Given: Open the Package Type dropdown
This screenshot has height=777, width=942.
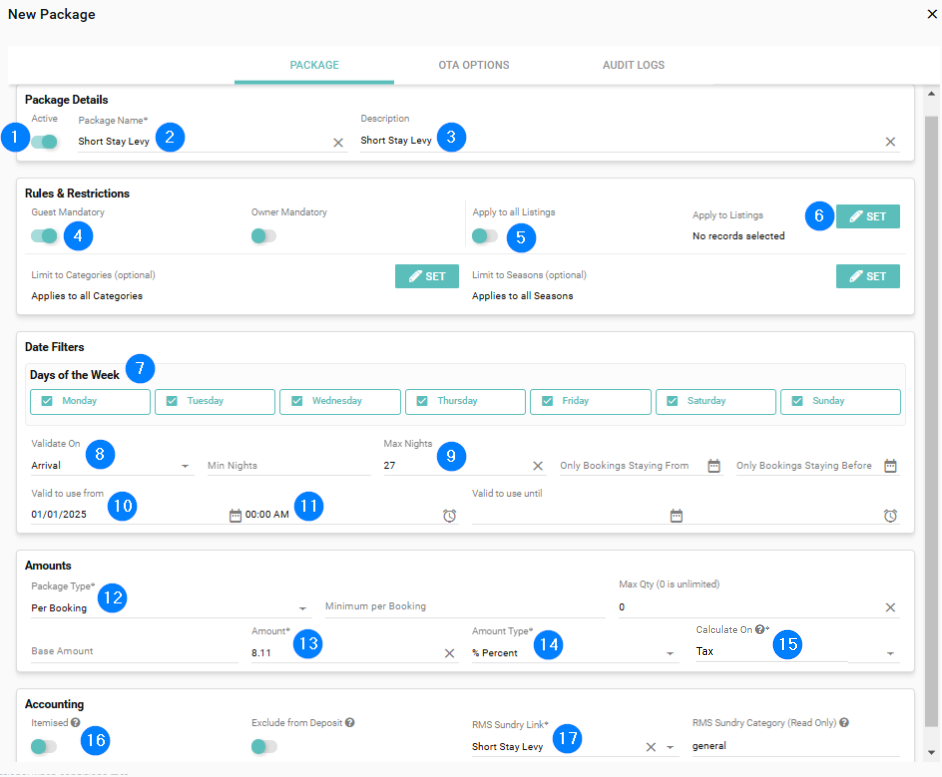Looking at the screenshot, I should pyautogui.click(x=303, y=608).
